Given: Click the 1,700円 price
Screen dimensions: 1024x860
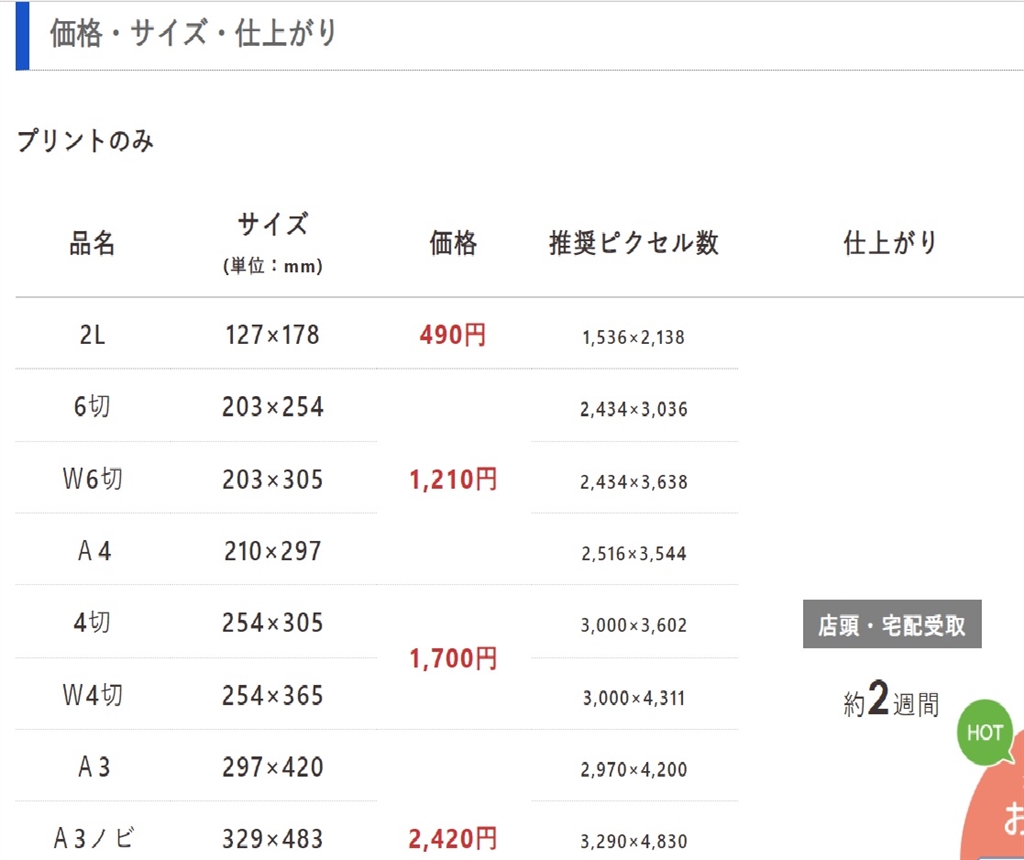Looking at the screenshot, I should [453, 658].
